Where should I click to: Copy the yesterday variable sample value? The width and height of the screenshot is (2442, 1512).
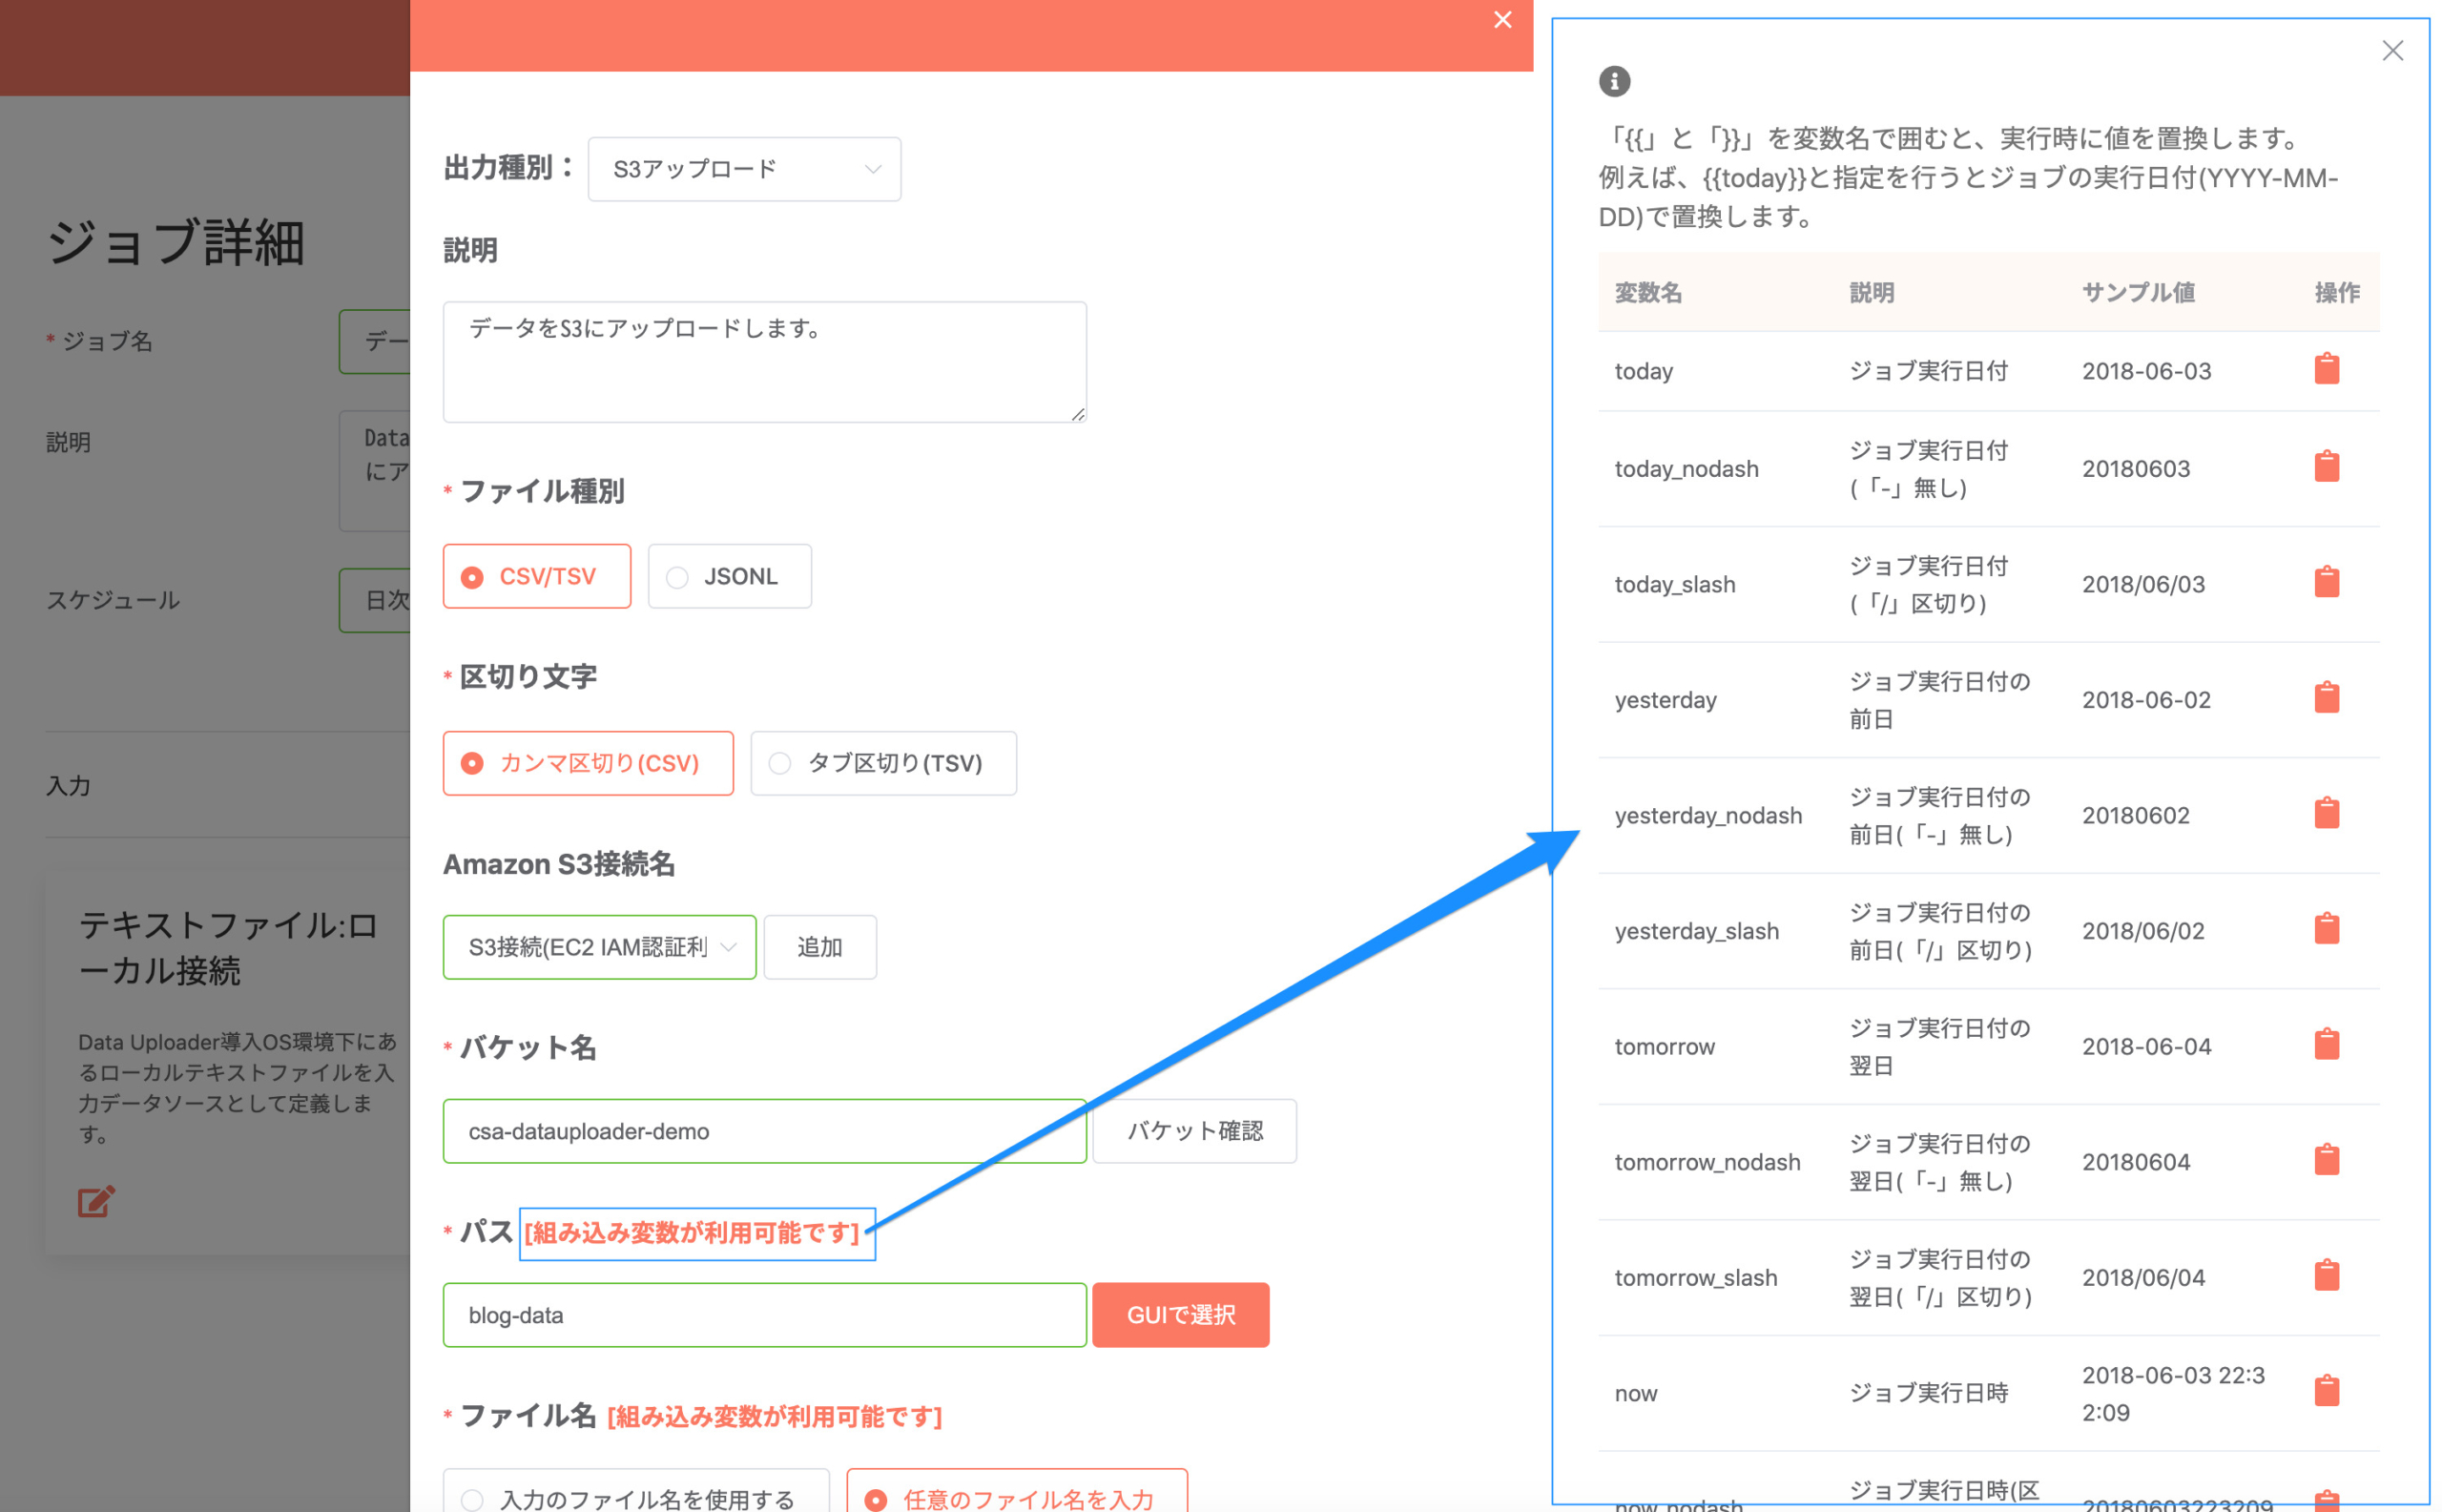coord(2327,697)
